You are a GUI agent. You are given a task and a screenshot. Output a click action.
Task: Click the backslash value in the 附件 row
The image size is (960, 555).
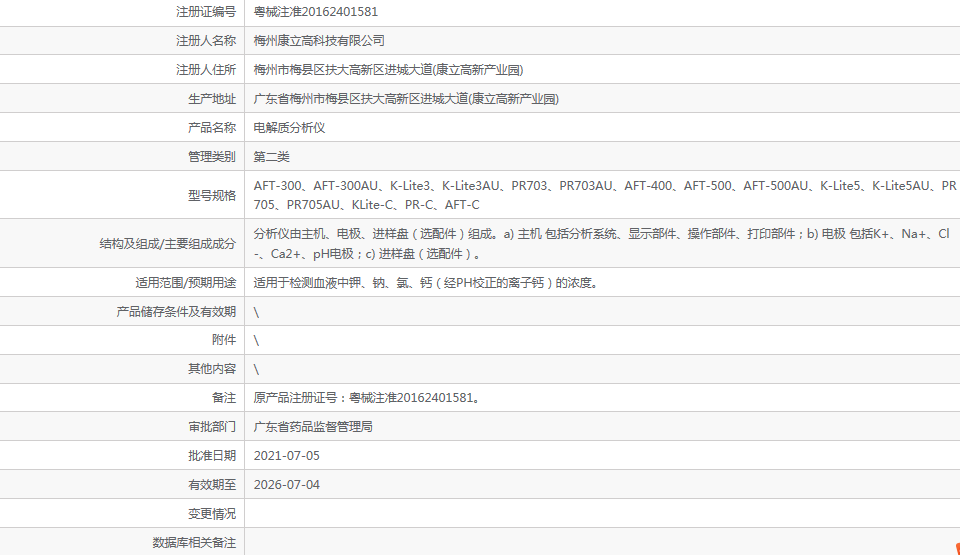(257, 340)
